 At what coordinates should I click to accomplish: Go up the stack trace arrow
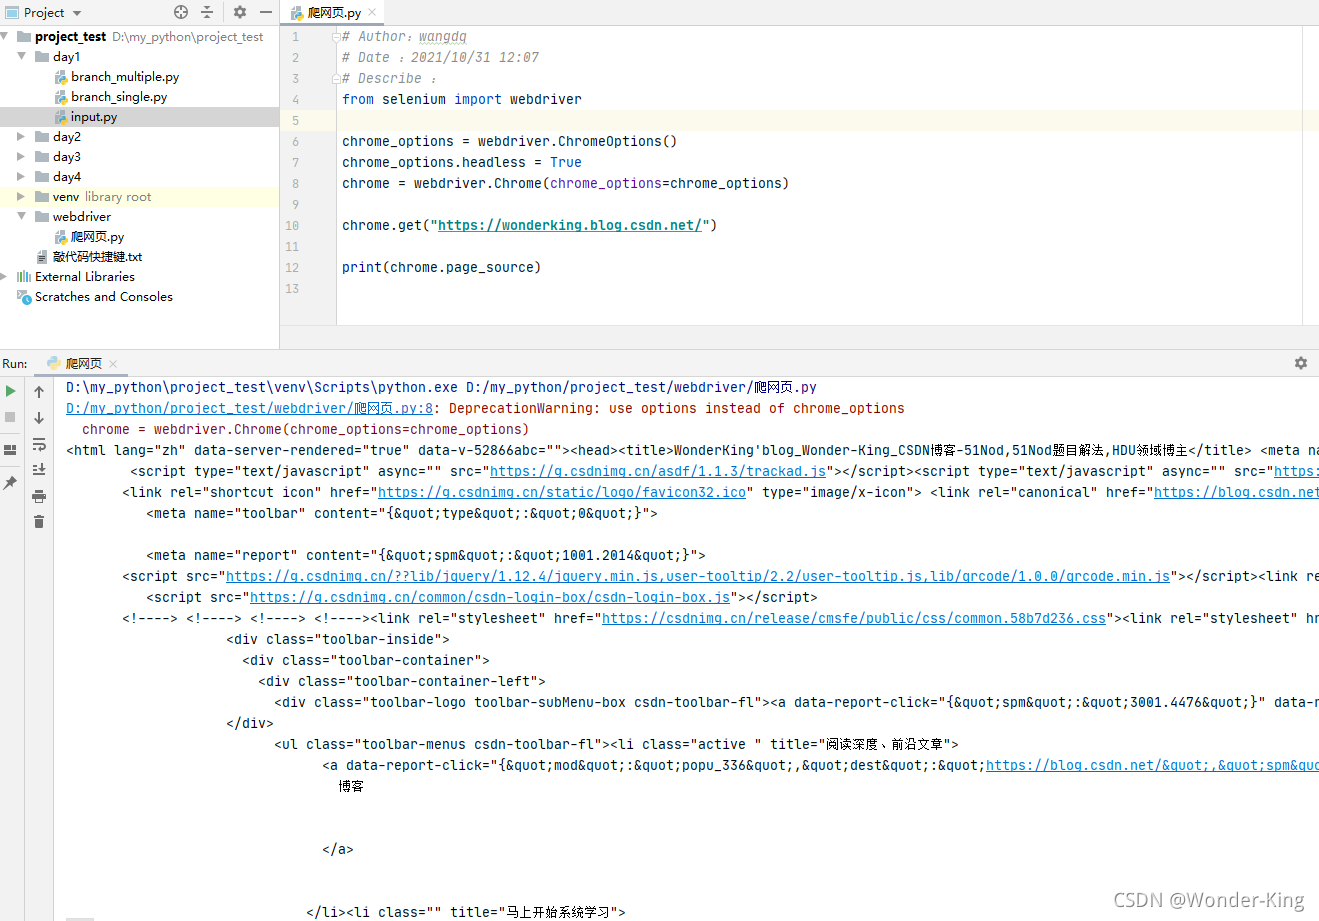point(39,392)
